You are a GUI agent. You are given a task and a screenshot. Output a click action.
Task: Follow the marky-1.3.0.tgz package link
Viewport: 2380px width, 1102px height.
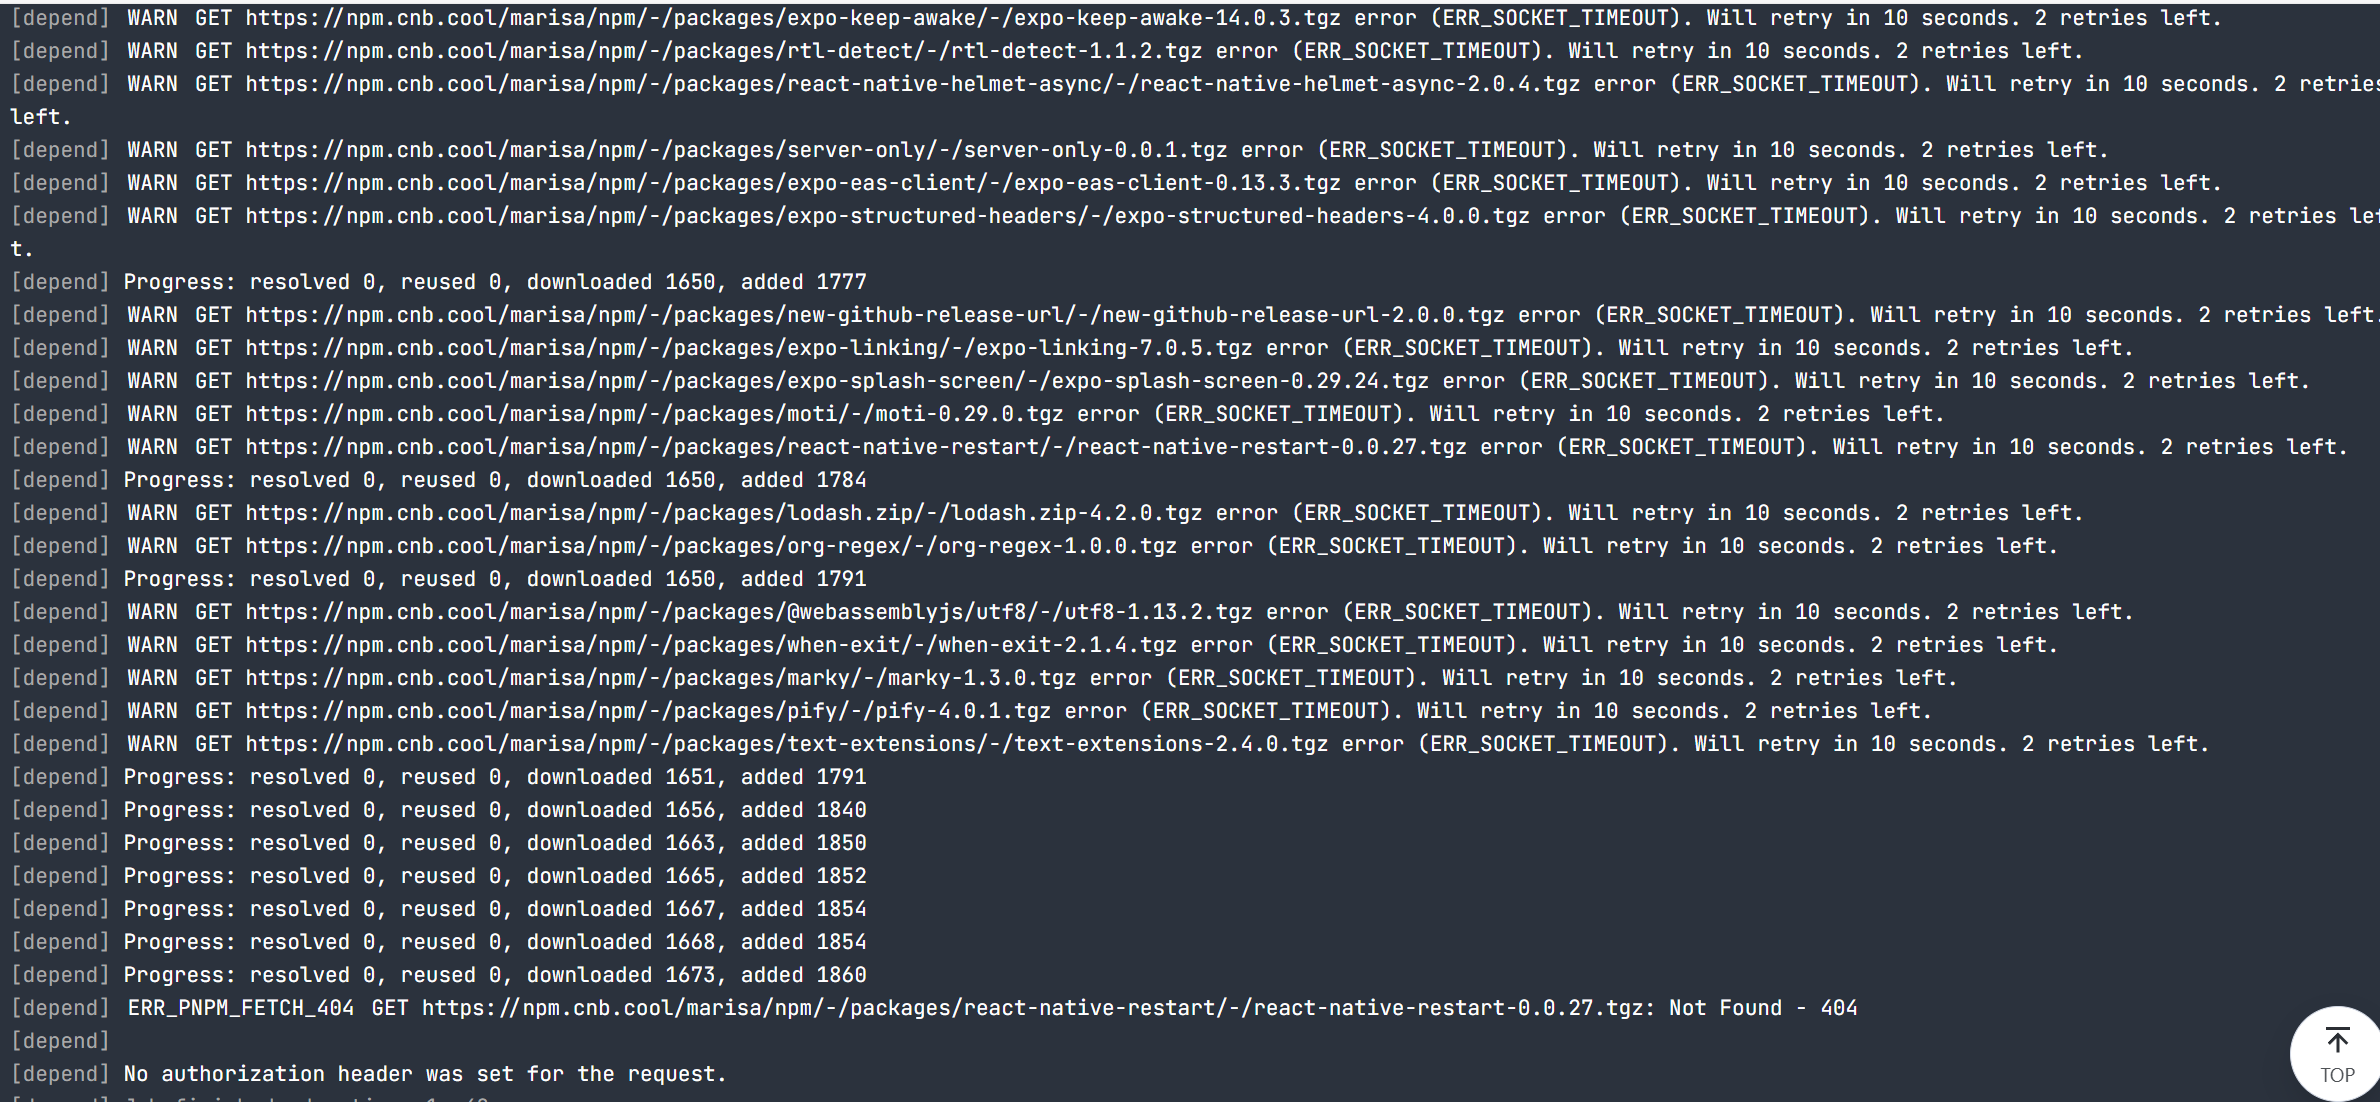660,678
